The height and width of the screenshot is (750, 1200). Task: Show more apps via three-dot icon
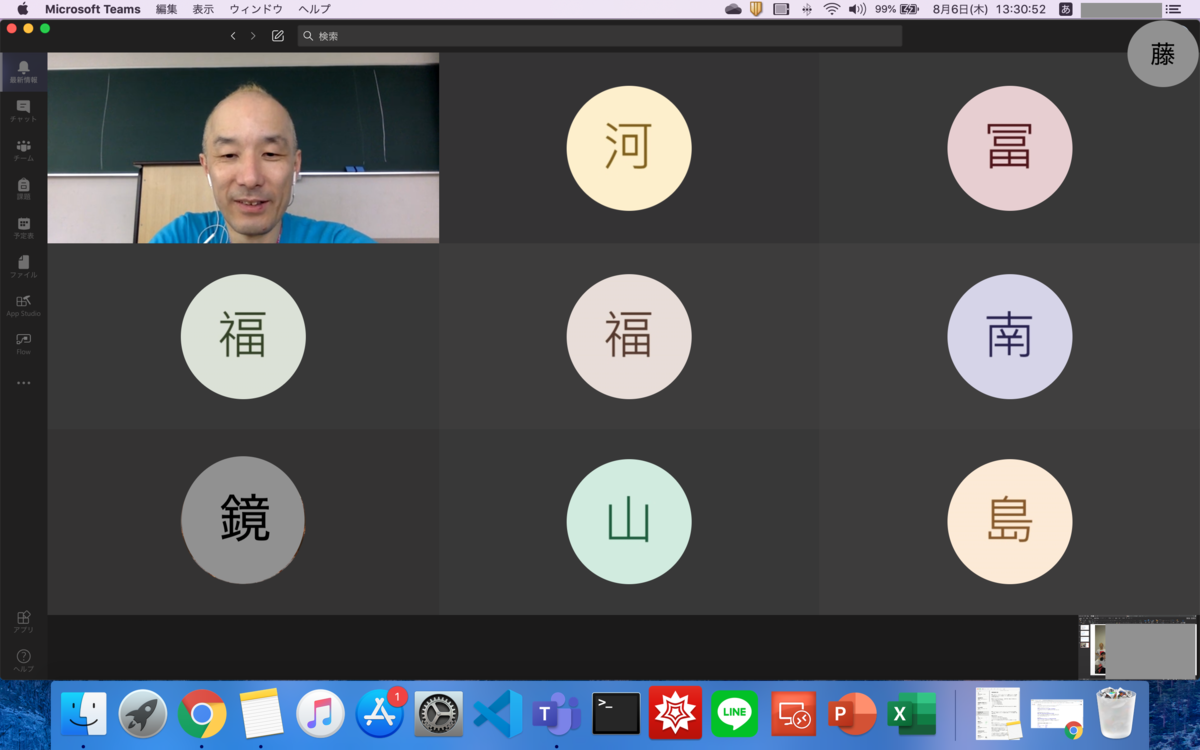[23, 383]
